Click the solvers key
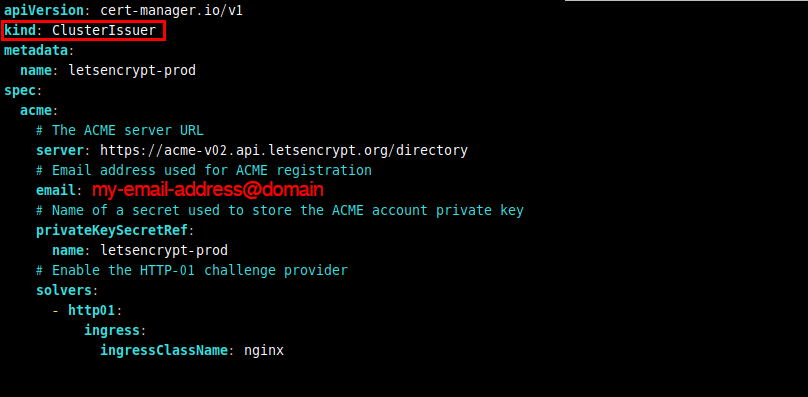The width and height of the screenshot is (808, 397). point(63,290)
